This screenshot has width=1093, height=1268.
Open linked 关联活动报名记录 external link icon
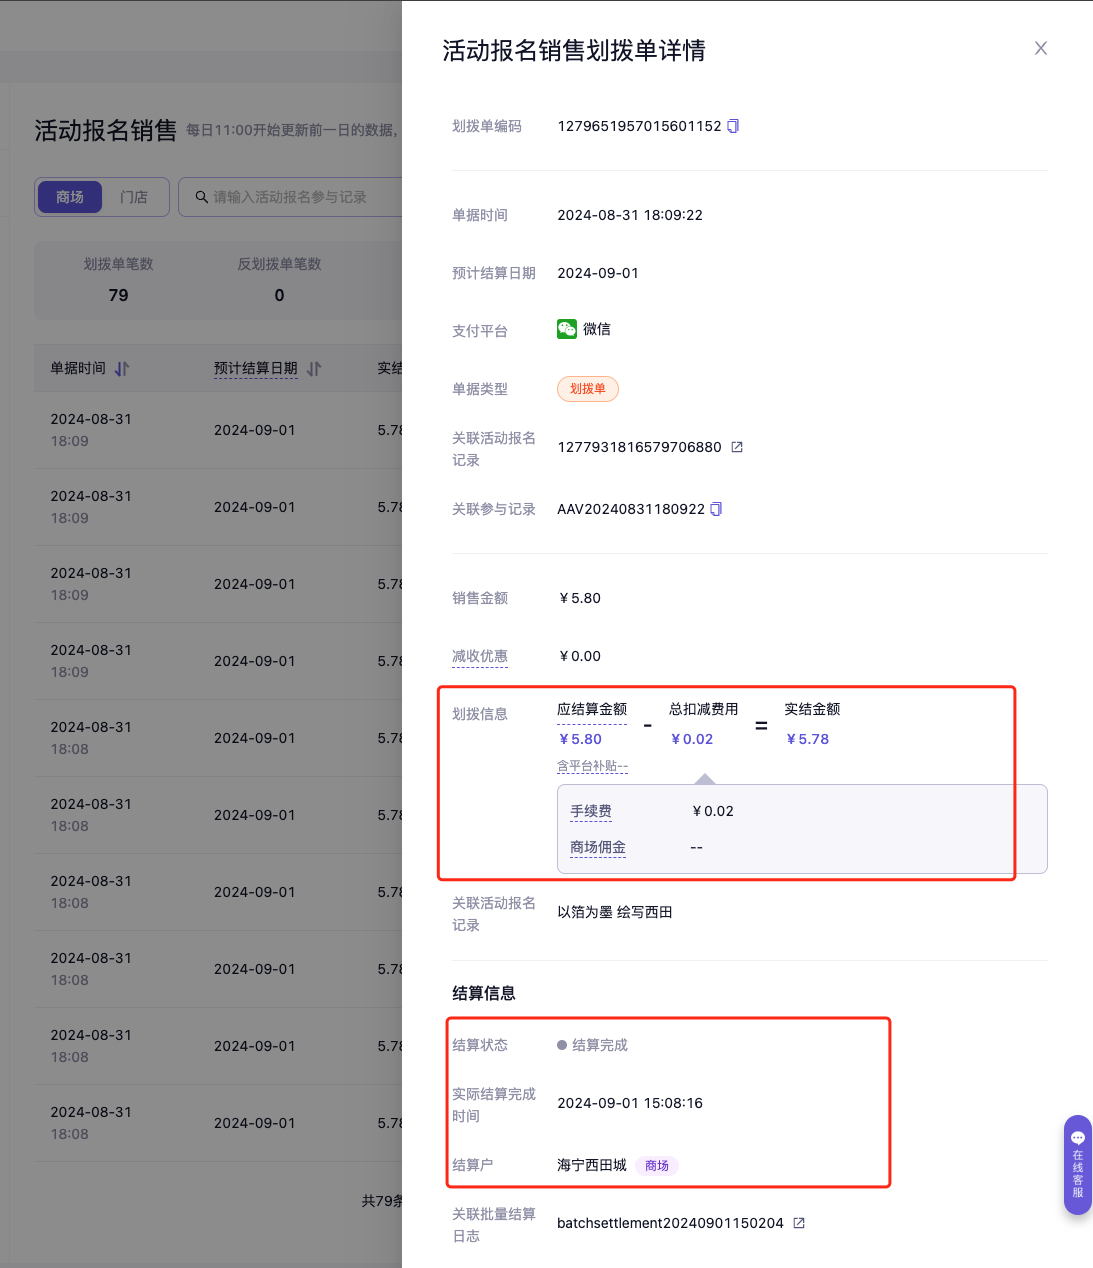(x=737, y=447)
